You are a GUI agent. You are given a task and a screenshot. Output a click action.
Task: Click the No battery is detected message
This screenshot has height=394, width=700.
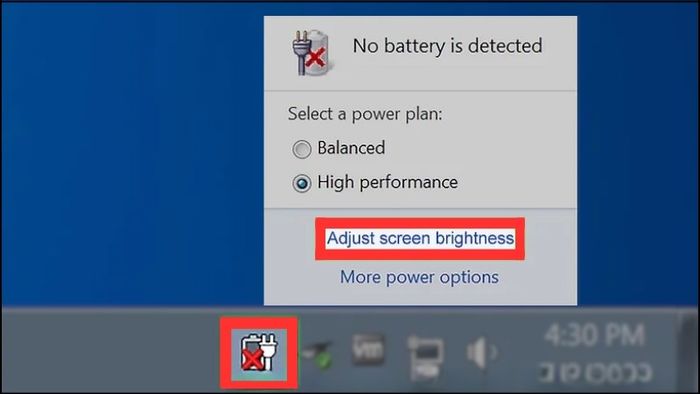(447, 46)
